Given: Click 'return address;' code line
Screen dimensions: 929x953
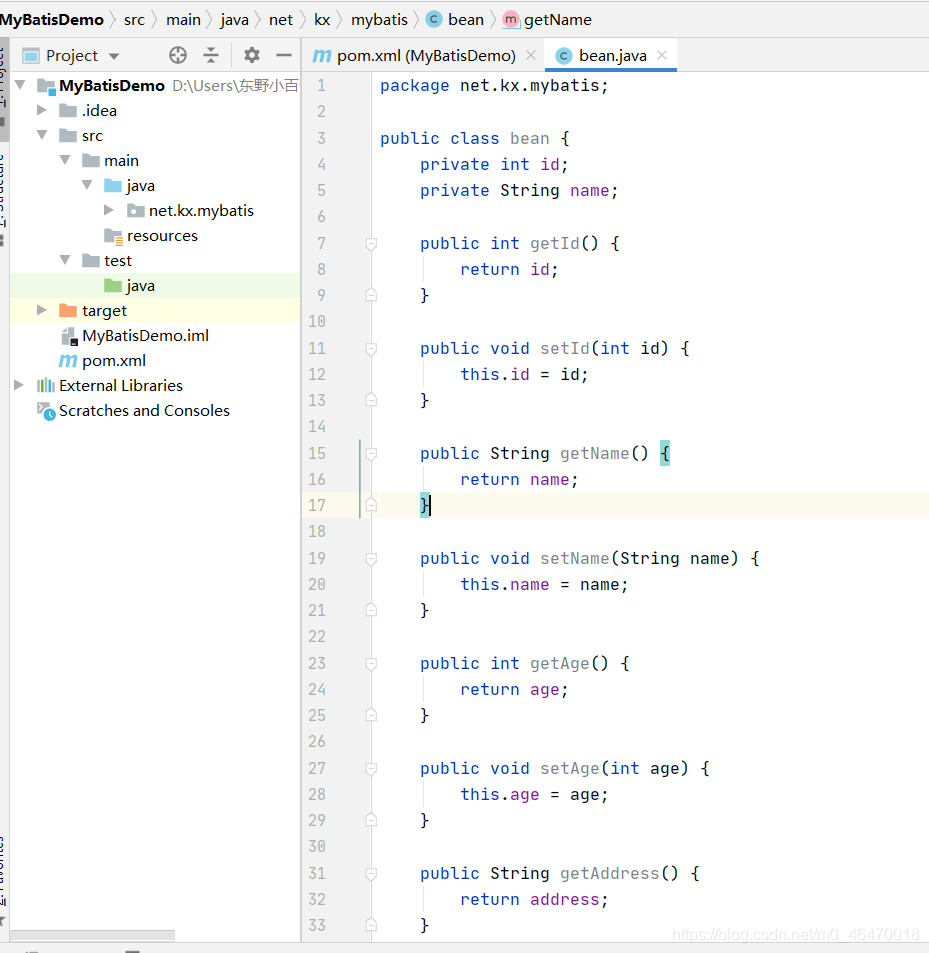Looking at the screenshot, I should [x=534, y=900].
